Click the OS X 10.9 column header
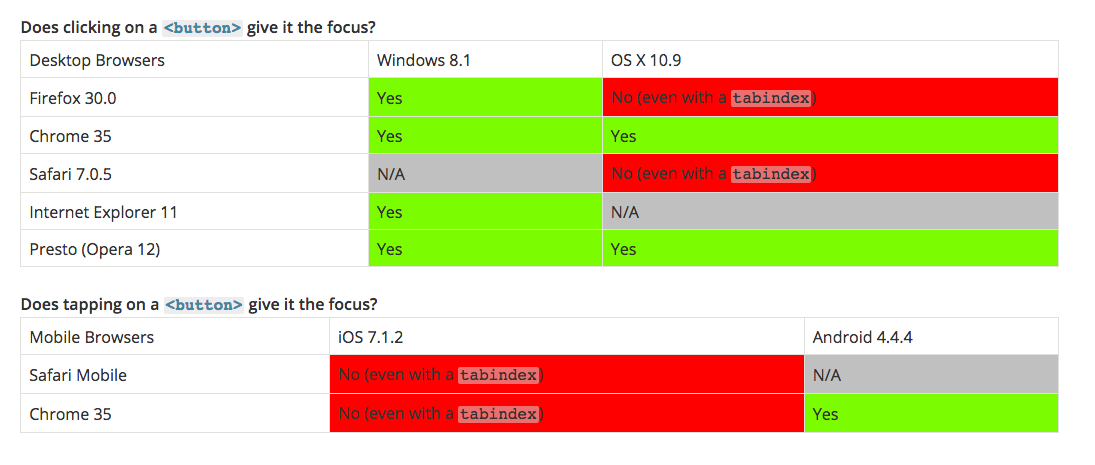 click(830, 59)
